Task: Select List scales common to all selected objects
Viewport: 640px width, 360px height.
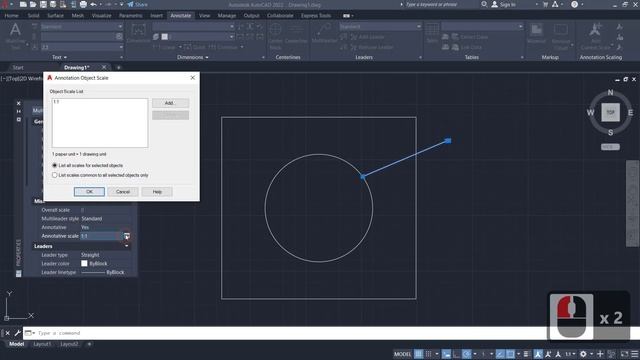Action: point(55,175)
